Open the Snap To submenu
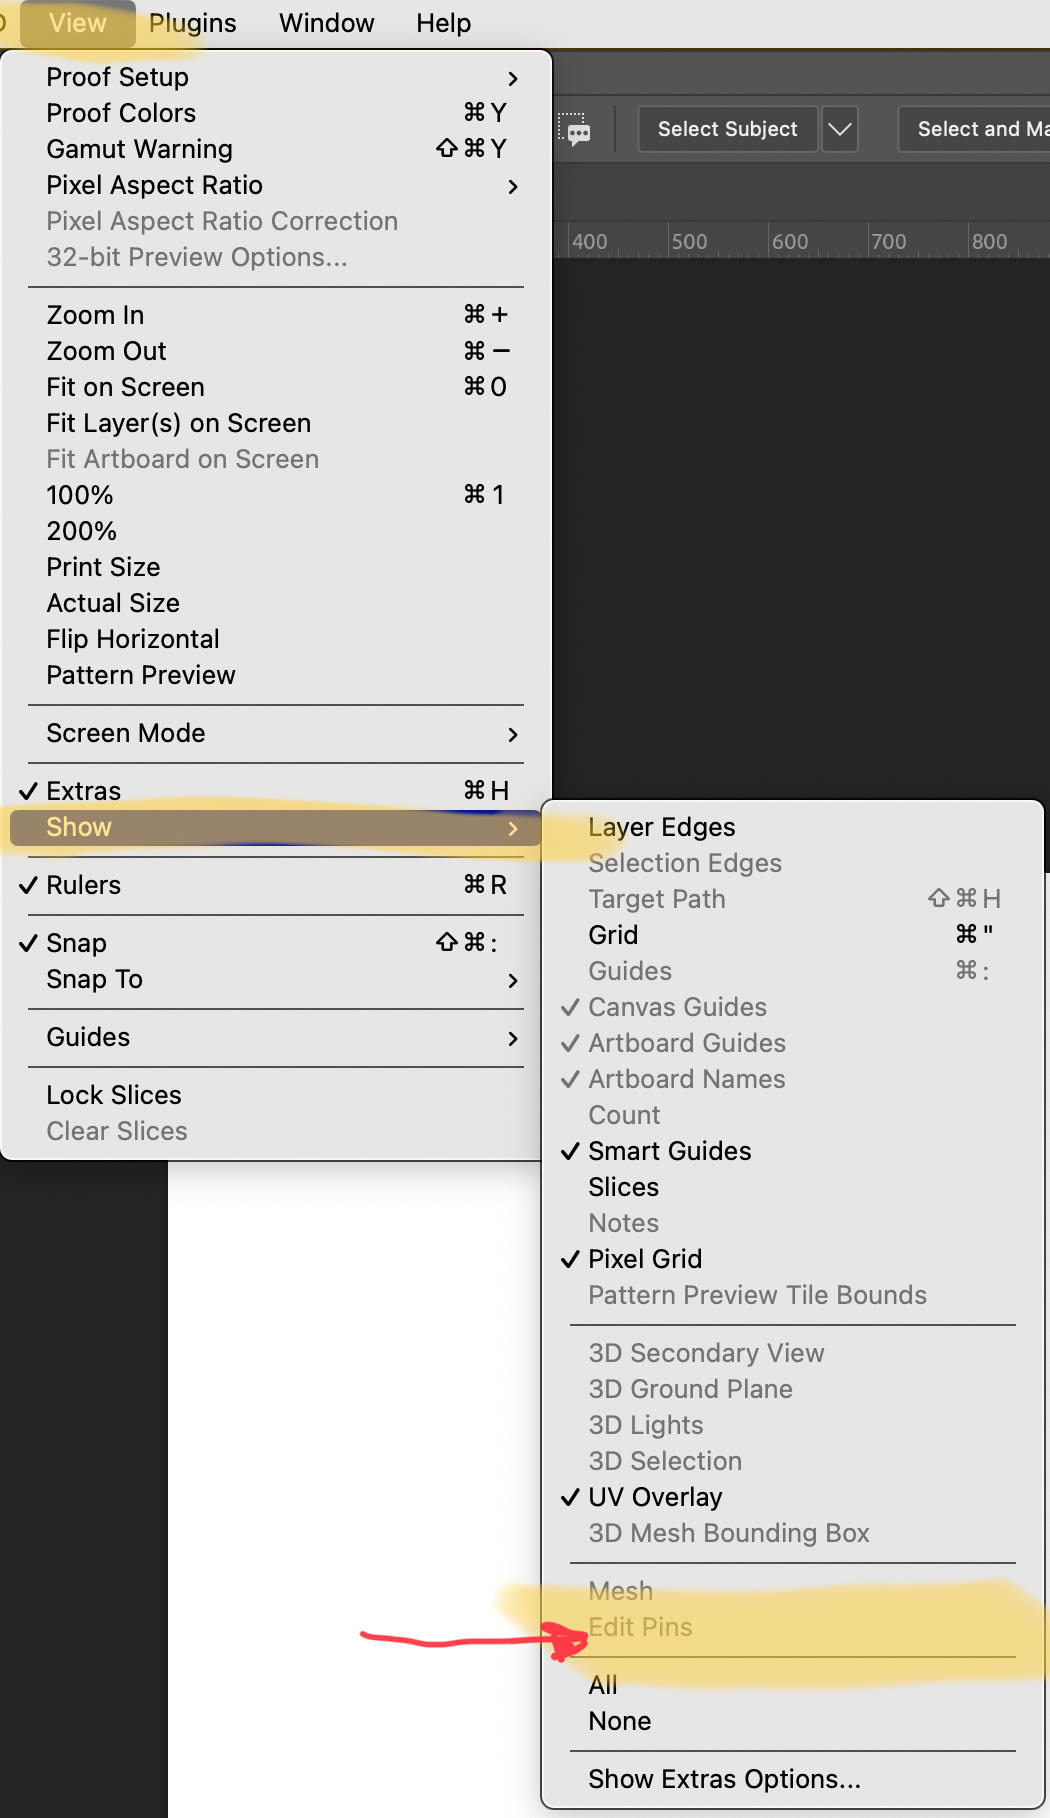 click(95, 980)
